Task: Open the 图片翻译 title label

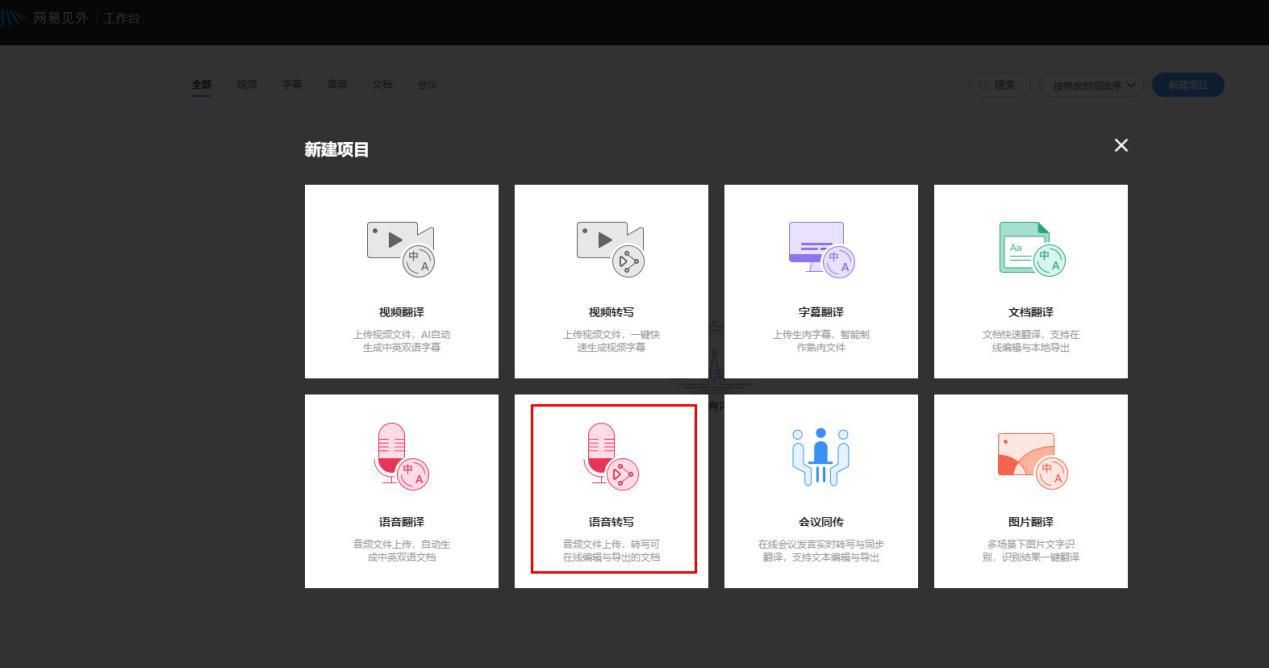Action: 1031,522
